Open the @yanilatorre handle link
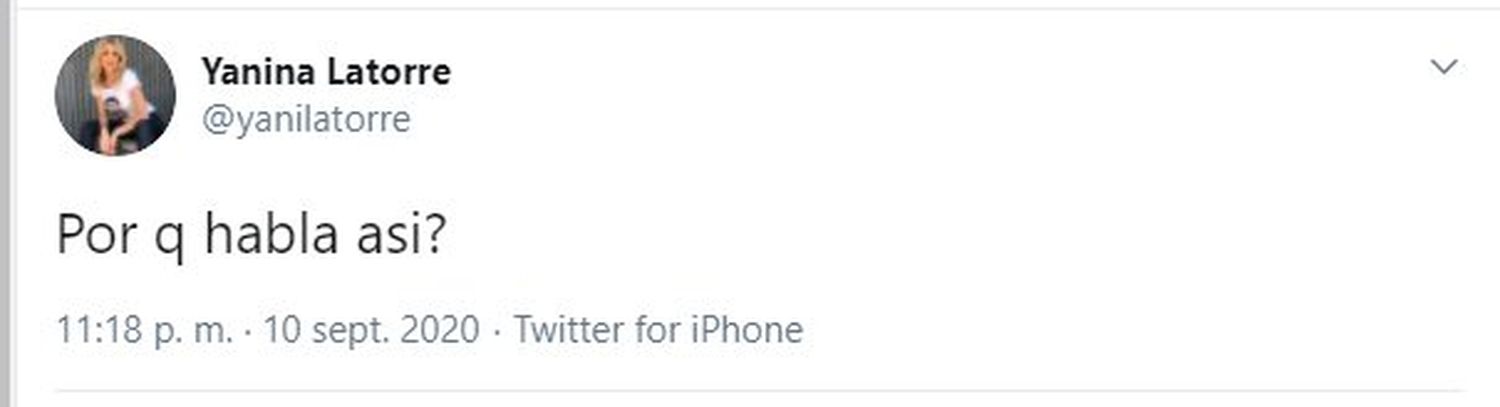Screen dimensions: 1500x407 click(305, 120)
